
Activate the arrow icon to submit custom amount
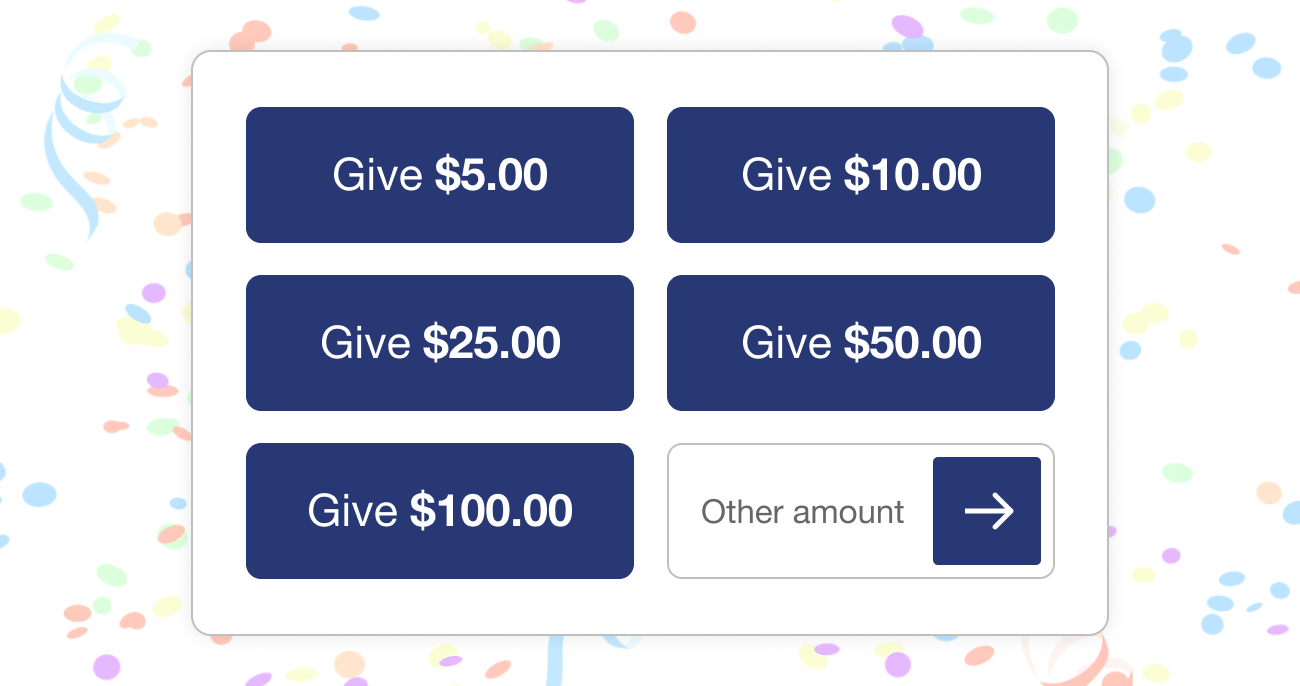[x=987, y=511]
